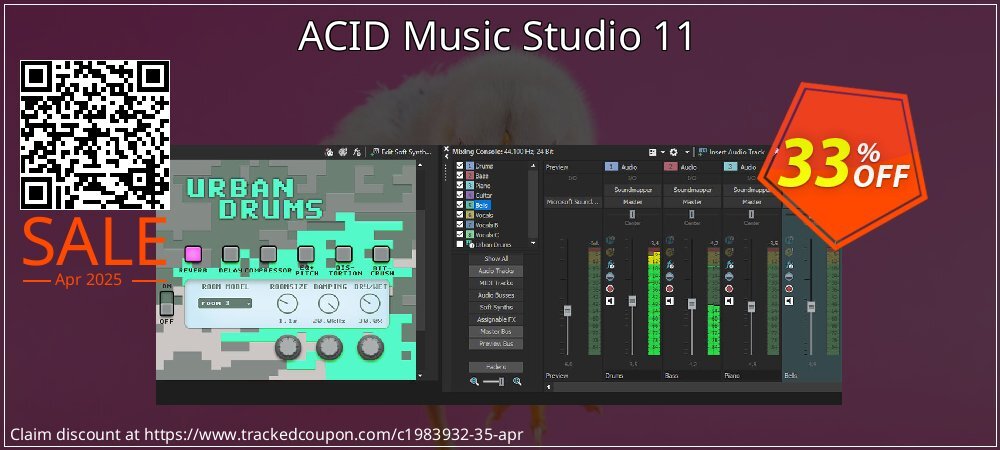The height and width of the screenshot is (450, 1000).
Task: Toggle the Compressor effect pad in Urban Drums
Action: pyautogui.click(x=268, y=254)
